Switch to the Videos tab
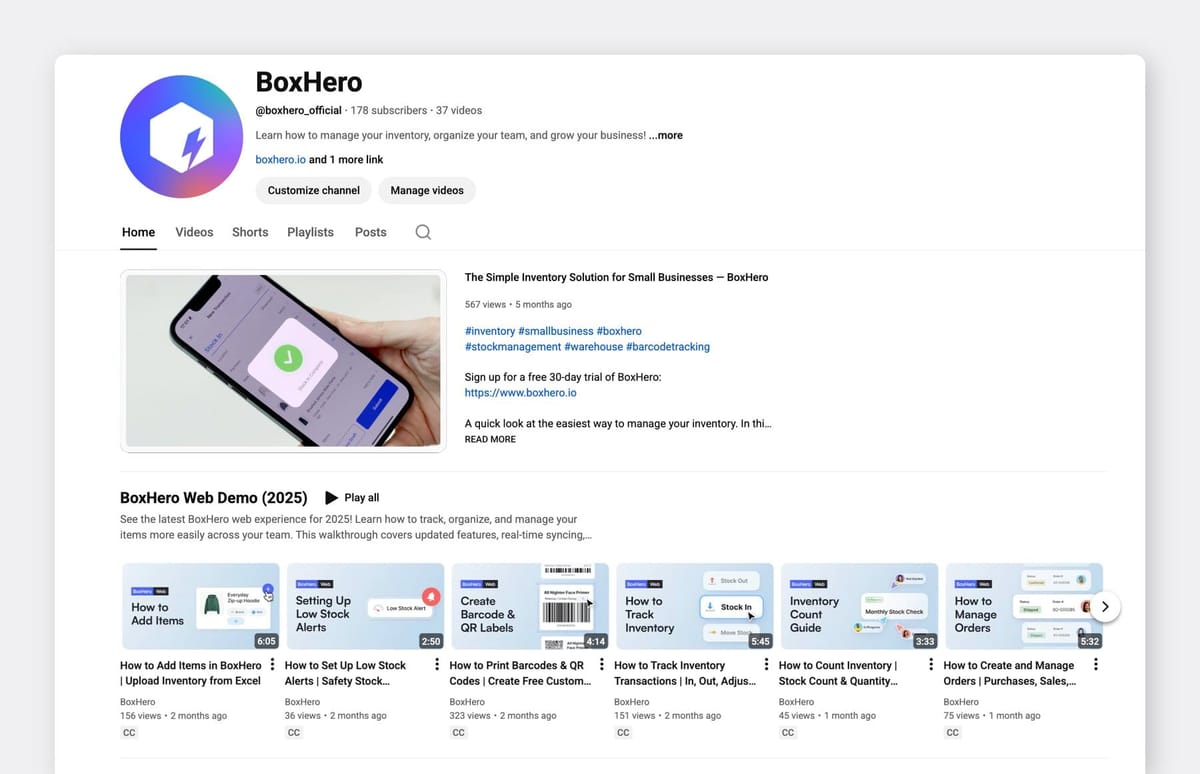This screenshot has height=774, width=1200. [194, 232]
